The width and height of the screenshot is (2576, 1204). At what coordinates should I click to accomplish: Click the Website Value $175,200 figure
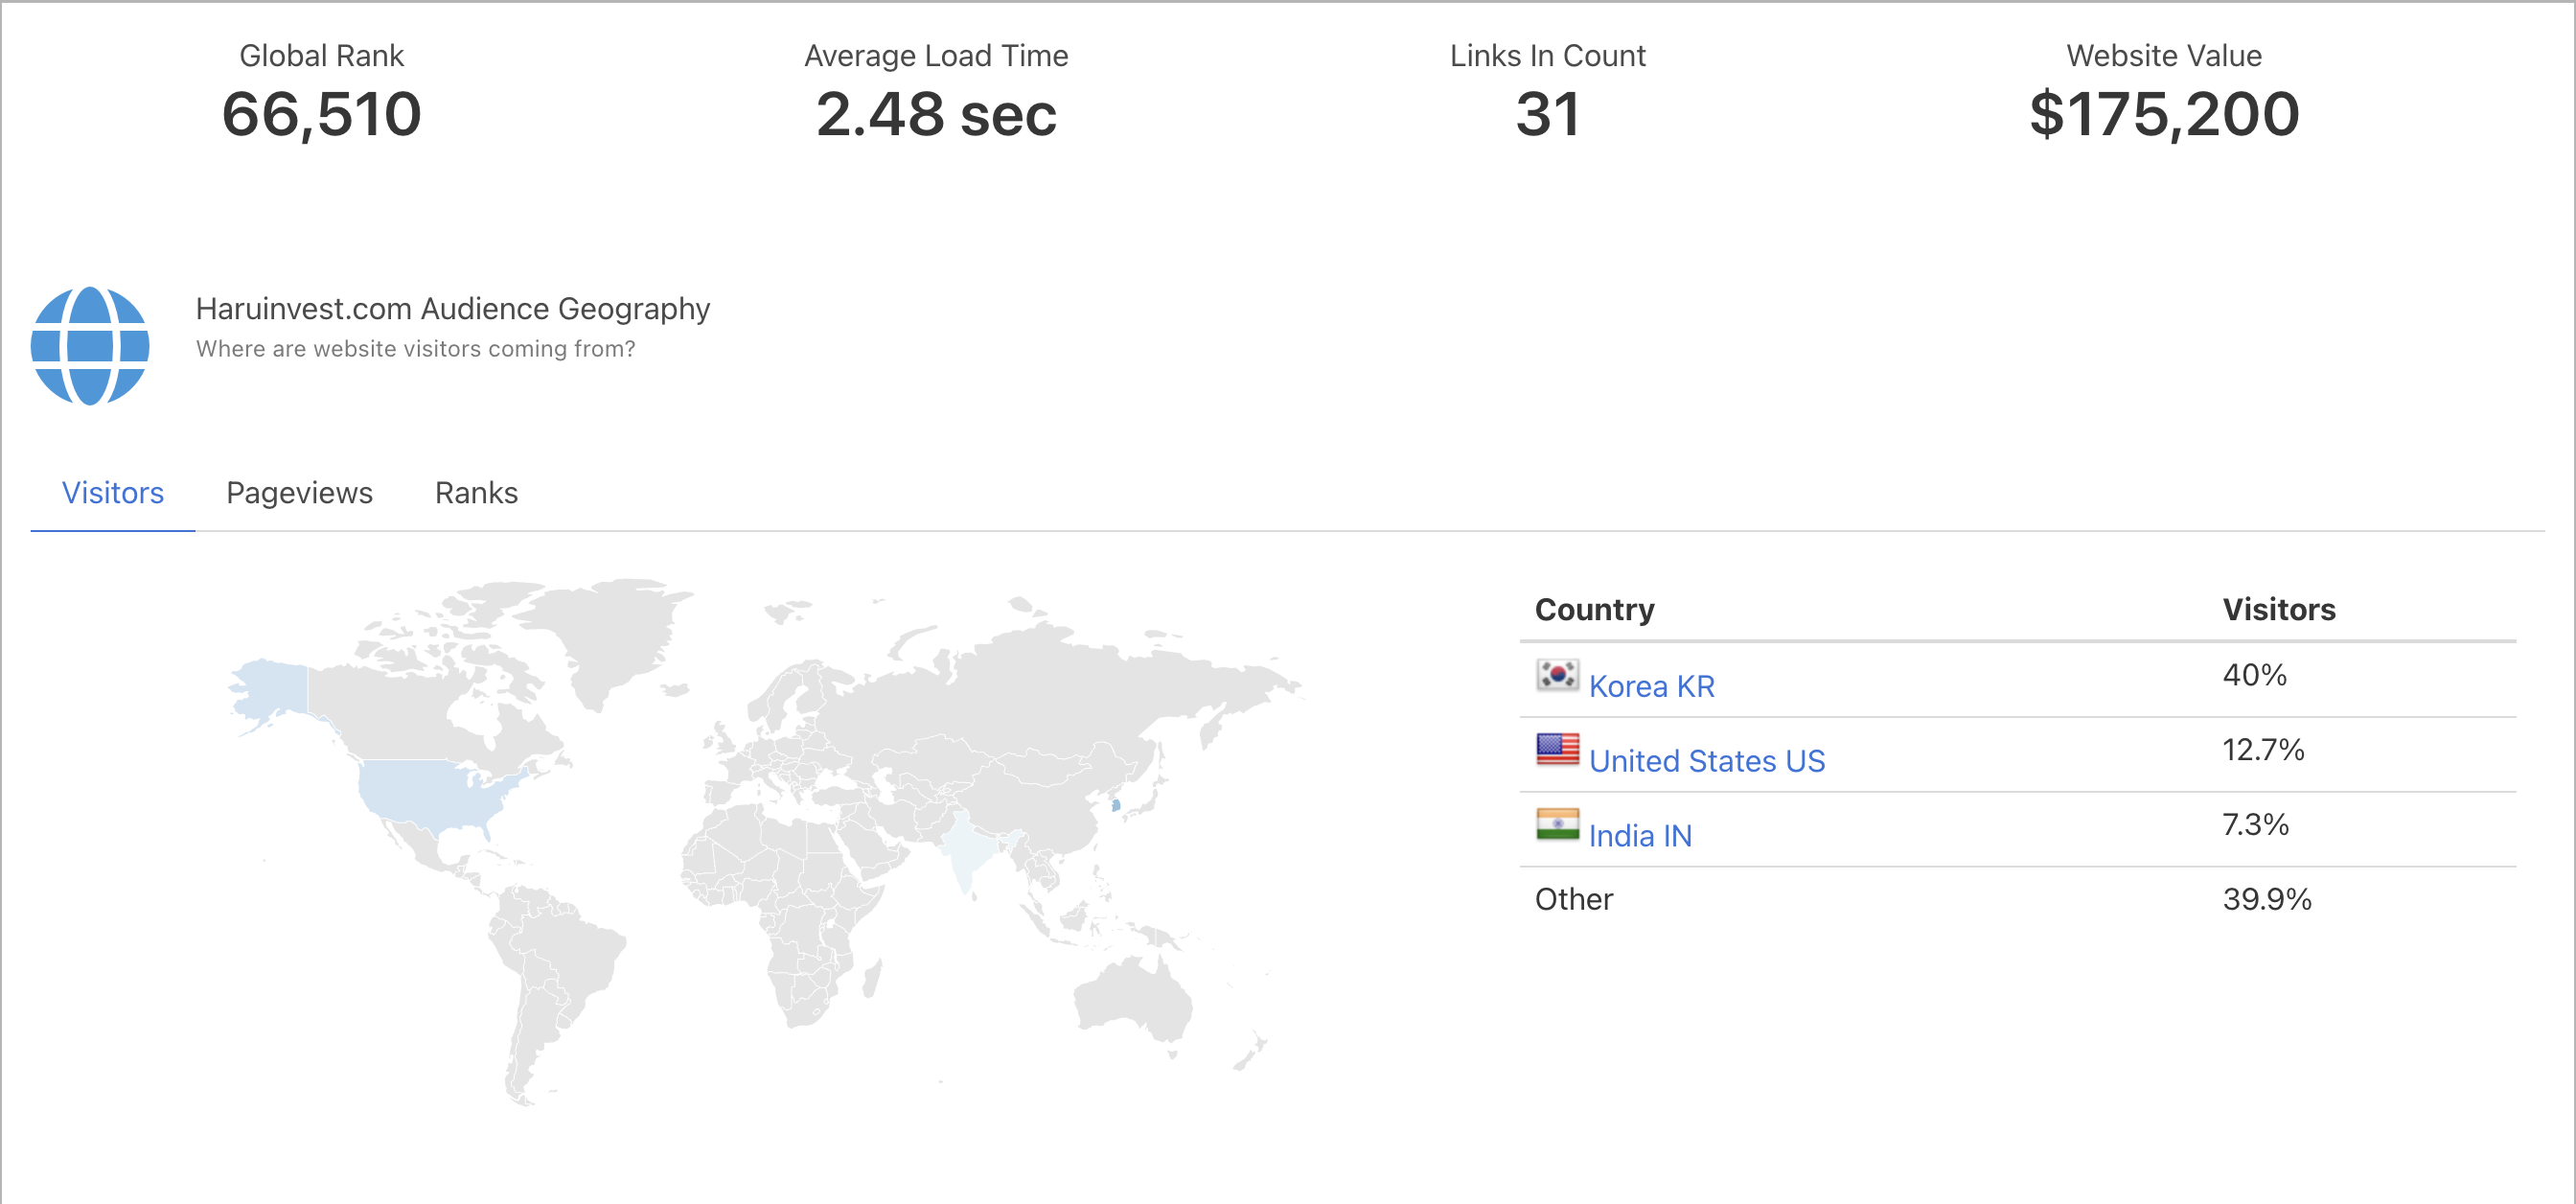[x=2163, y=114]
